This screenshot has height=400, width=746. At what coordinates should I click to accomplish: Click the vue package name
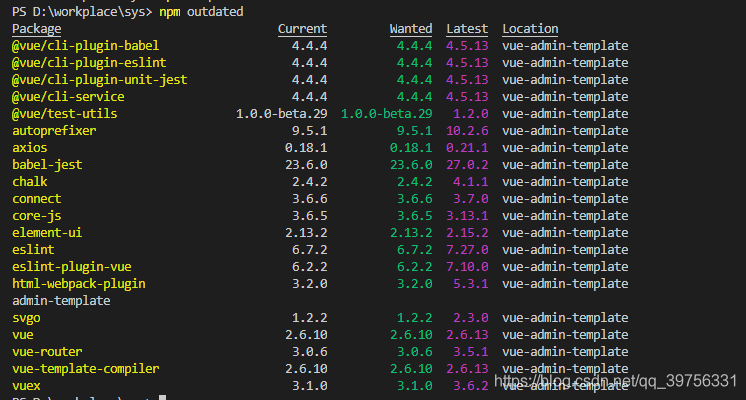pyautogui.click(x=23, y=335)
